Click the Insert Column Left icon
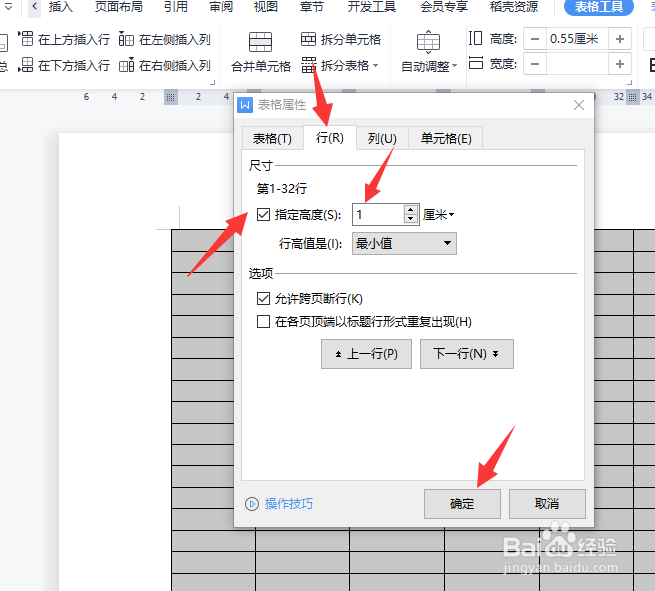The width and height of the screenshot is (655, 591). point(126,39)
